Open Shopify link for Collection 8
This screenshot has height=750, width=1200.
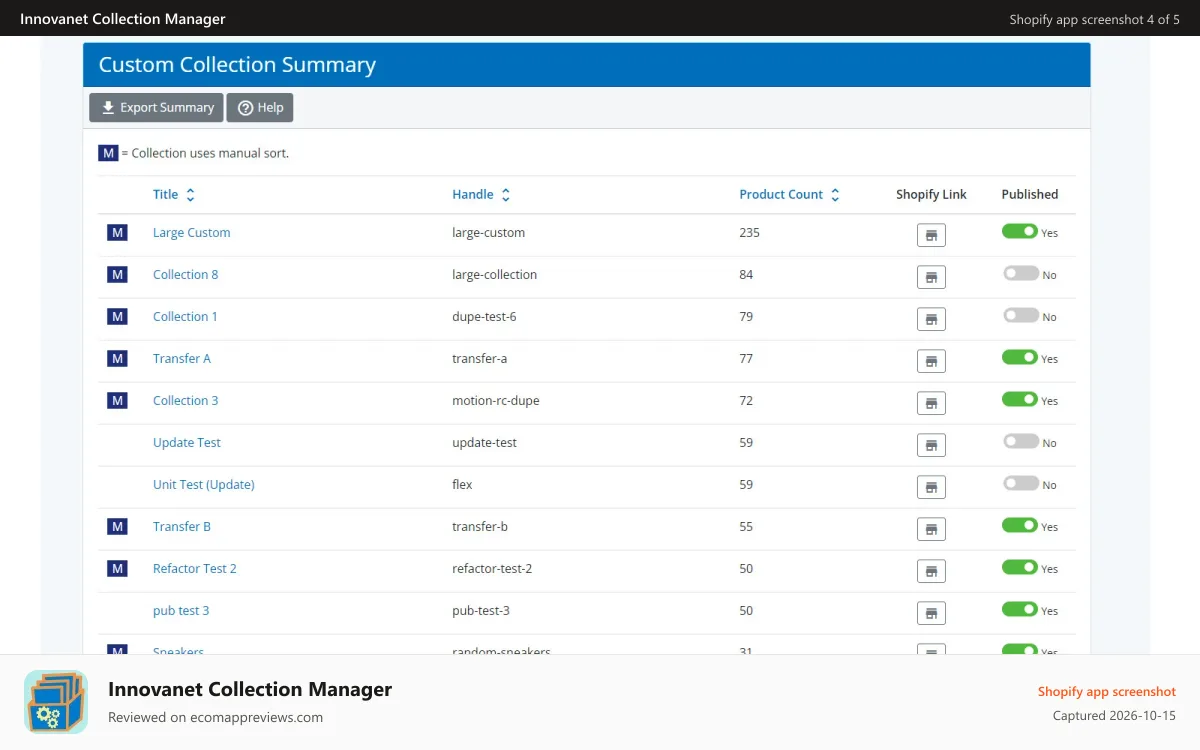(931, 277)
